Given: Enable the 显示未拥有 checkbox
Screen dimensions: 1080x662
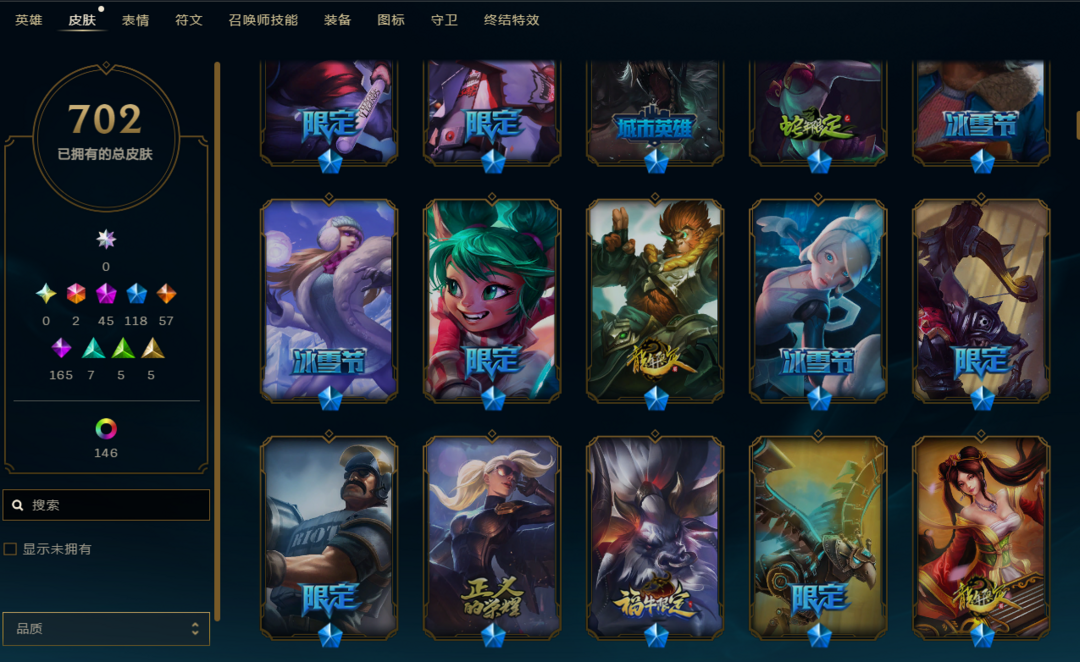Looking at the screenshot, I should coord(10,549).
